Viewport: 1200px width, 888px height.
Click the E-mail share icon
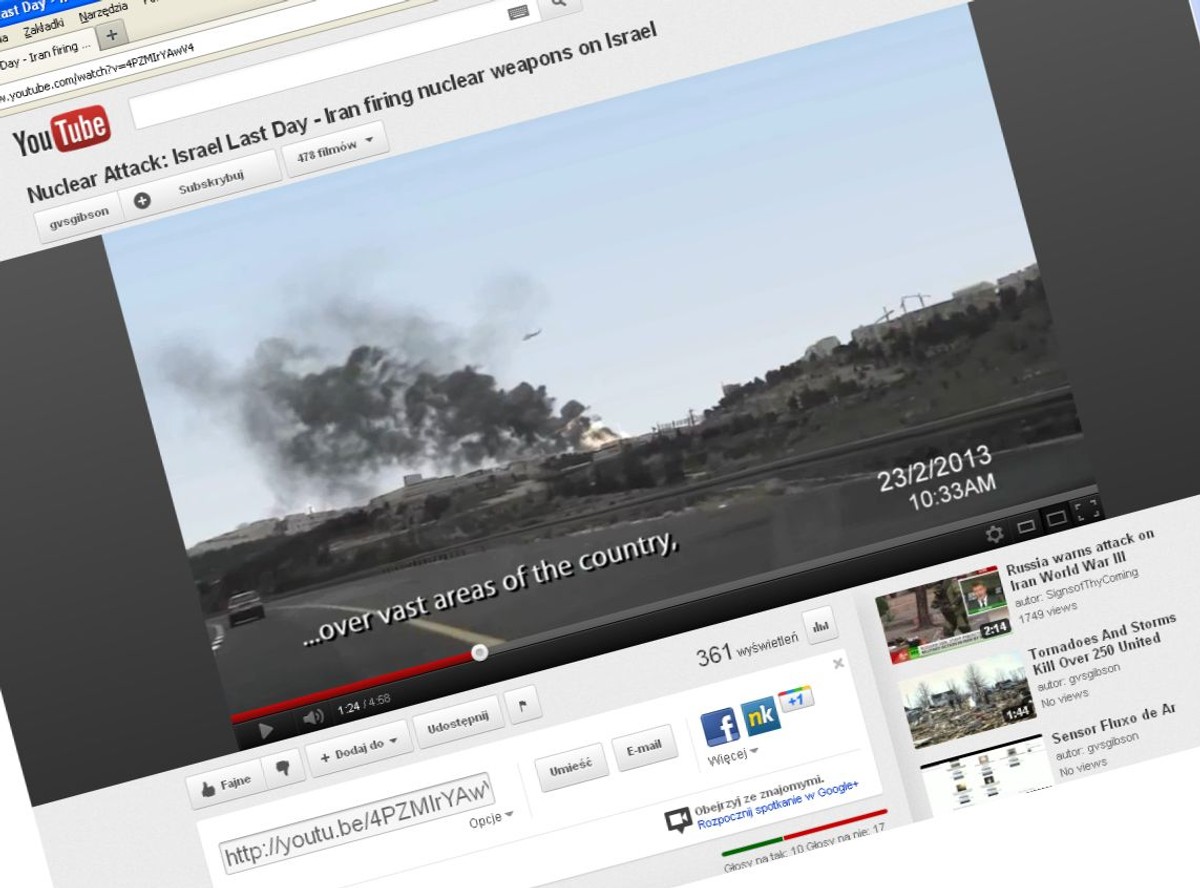tap(645, 747)
